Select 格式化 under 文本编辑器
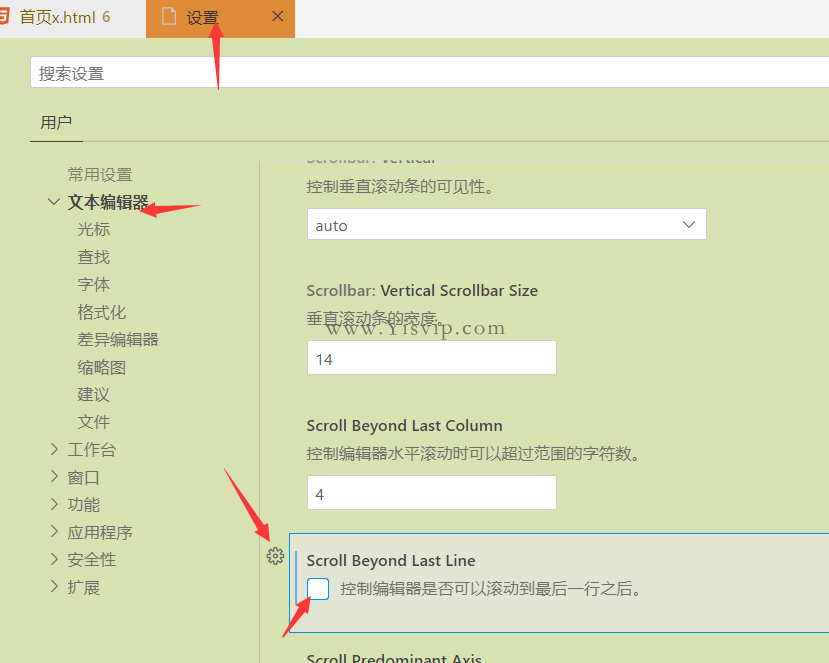This screenshot has height=663, width=829. pos(102,312)
